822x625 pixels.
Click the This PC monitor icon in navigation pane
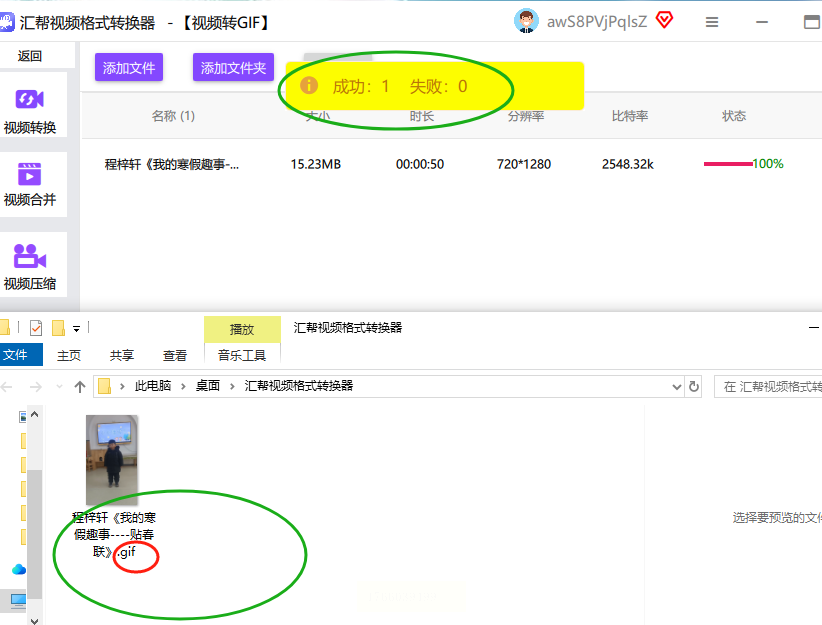18,600
